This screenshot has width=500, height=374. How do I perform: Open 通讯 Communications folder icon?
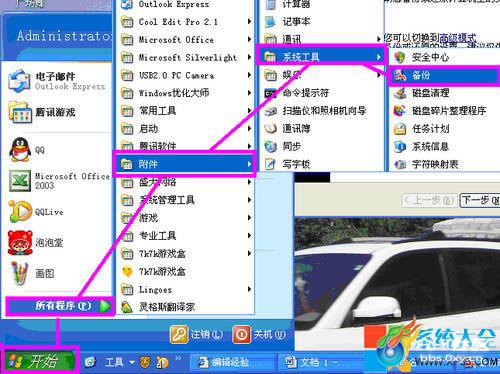[271, 40]
